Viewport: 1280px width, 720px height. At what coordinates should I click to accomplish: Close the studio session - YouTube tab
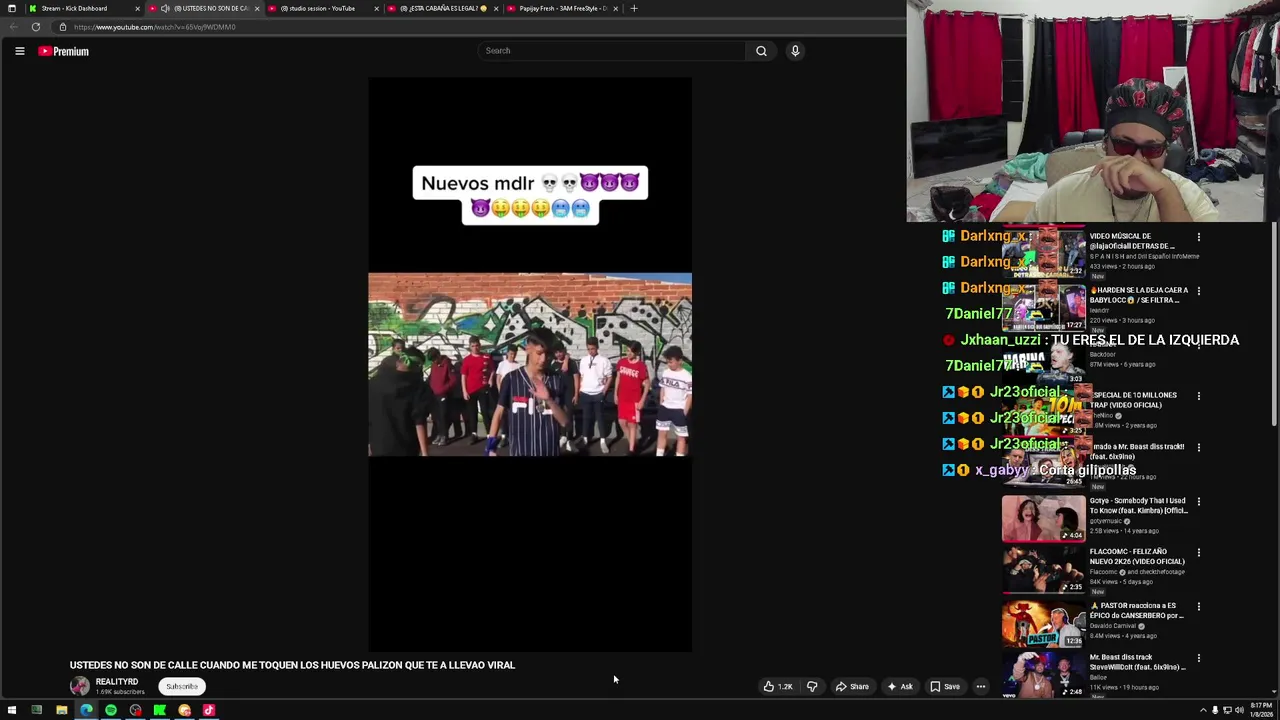377,8
